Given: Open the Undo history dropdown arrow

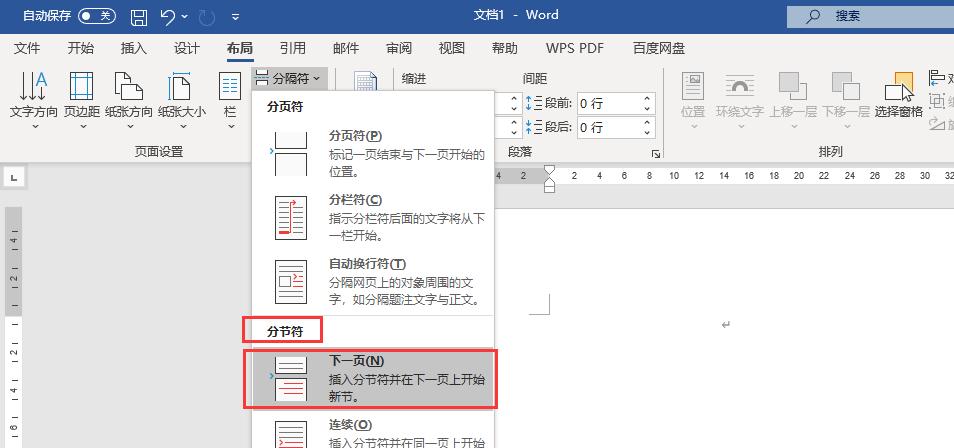Looking at the screenshot, I should click(x=184, y=17).
